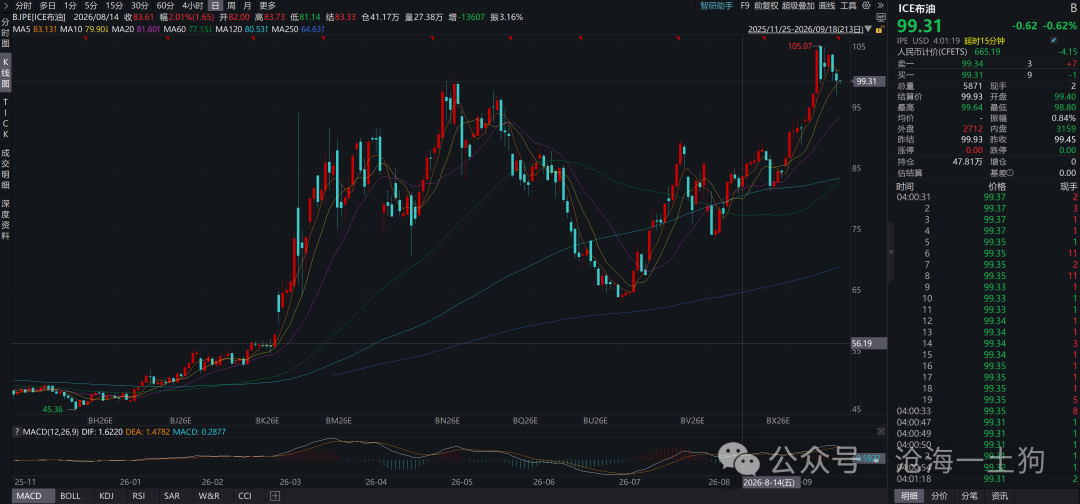Select the 5分 five-minute period
This screenshot has height=504, width=1080.
click(x=91, y=5)
